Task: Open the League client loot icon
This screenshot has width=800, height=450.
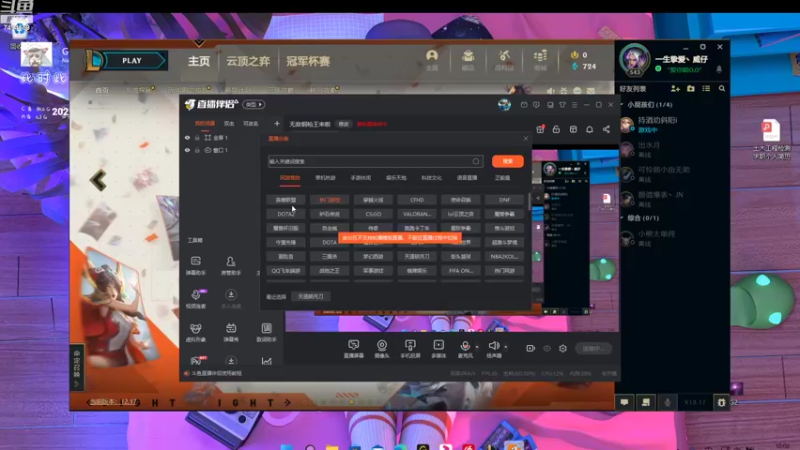Action: point(504,60)
